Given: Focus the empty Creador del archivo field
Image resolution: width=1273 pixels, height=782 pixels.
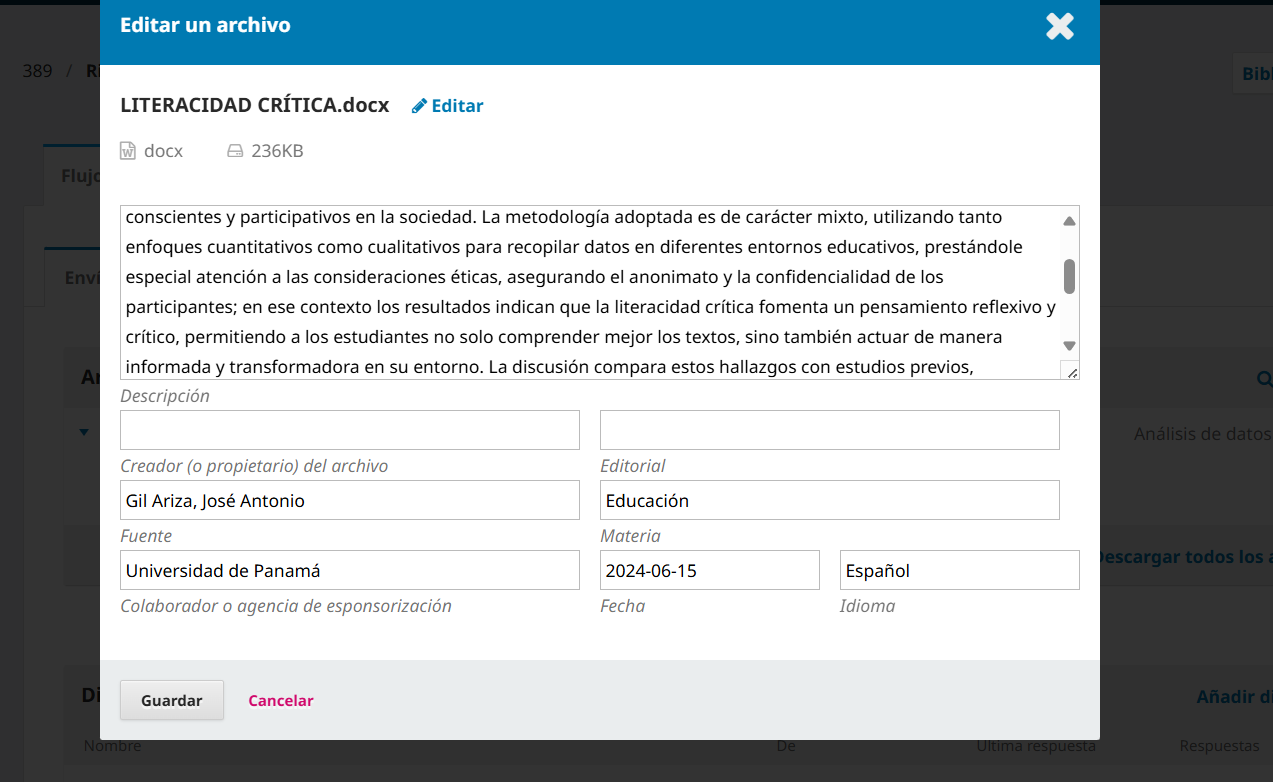Looking at the screenshot, I should (350, 430).
